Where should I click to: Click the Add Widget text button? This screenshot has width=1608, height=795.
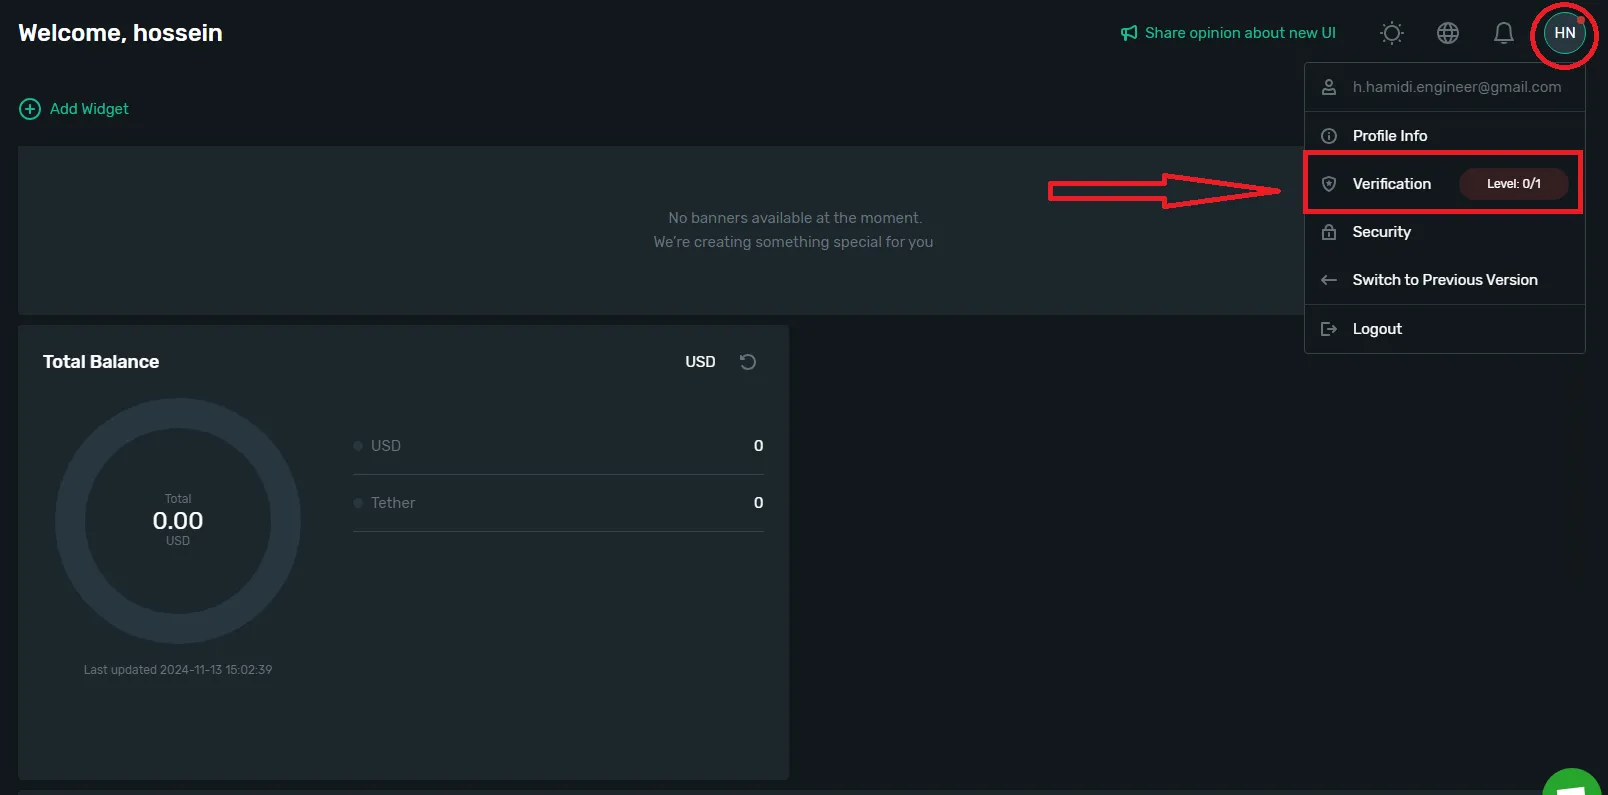(x=89, y=109)
